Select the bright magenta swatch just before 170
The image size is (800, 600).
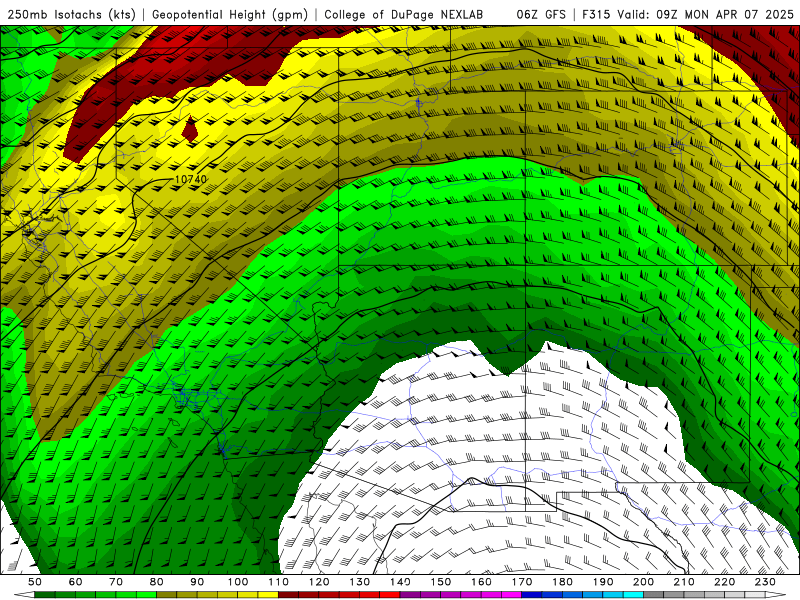[x=511, y=595]
